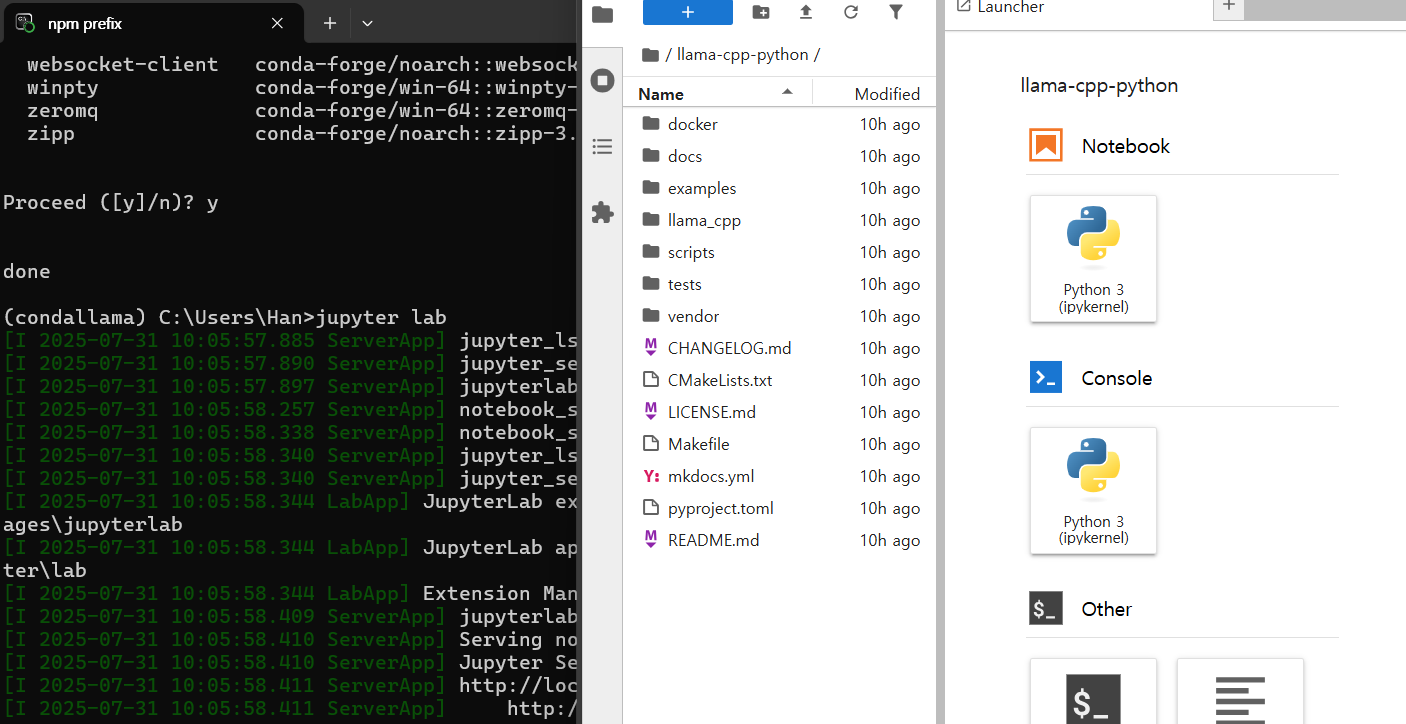Screen dimensions: 1406x724
Task: Click 'websocket-client' package row in terminal
Action: pyautogui.click(x=301, y=65)
